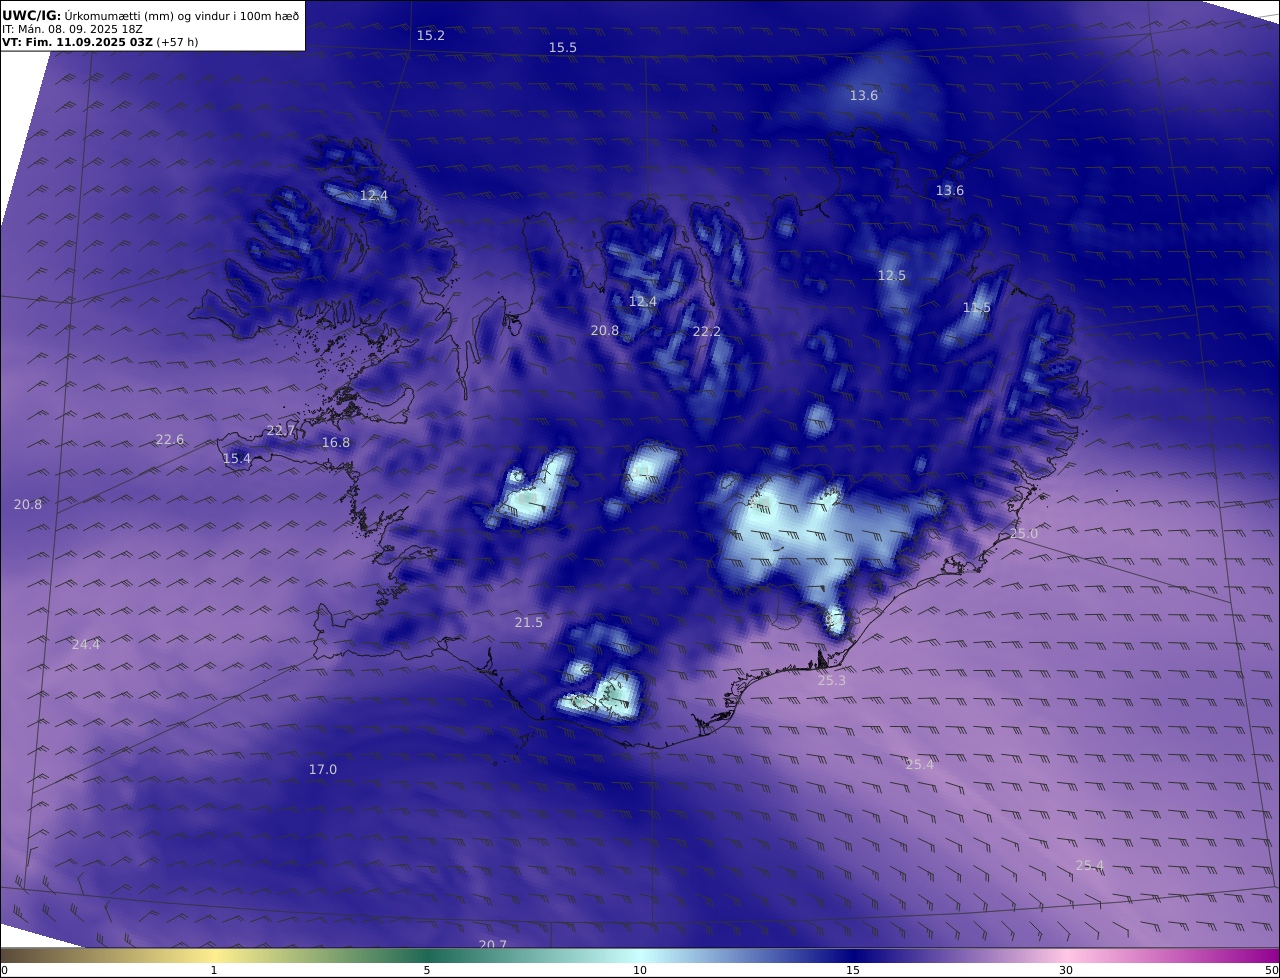Click the map value 15.5
This screenshot has height=978, width=1280.
point(563,47)
